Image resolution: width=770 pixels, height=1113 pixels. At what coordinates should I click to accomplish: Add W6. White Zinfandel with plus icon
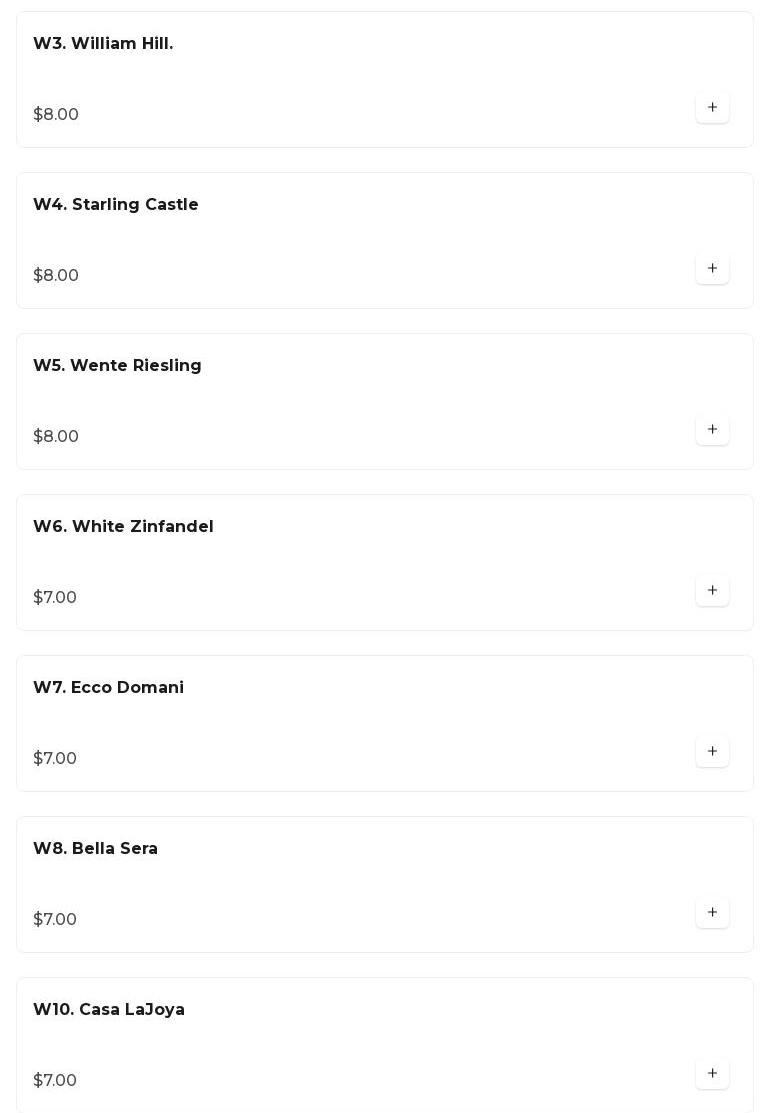[x=712, y=591]
